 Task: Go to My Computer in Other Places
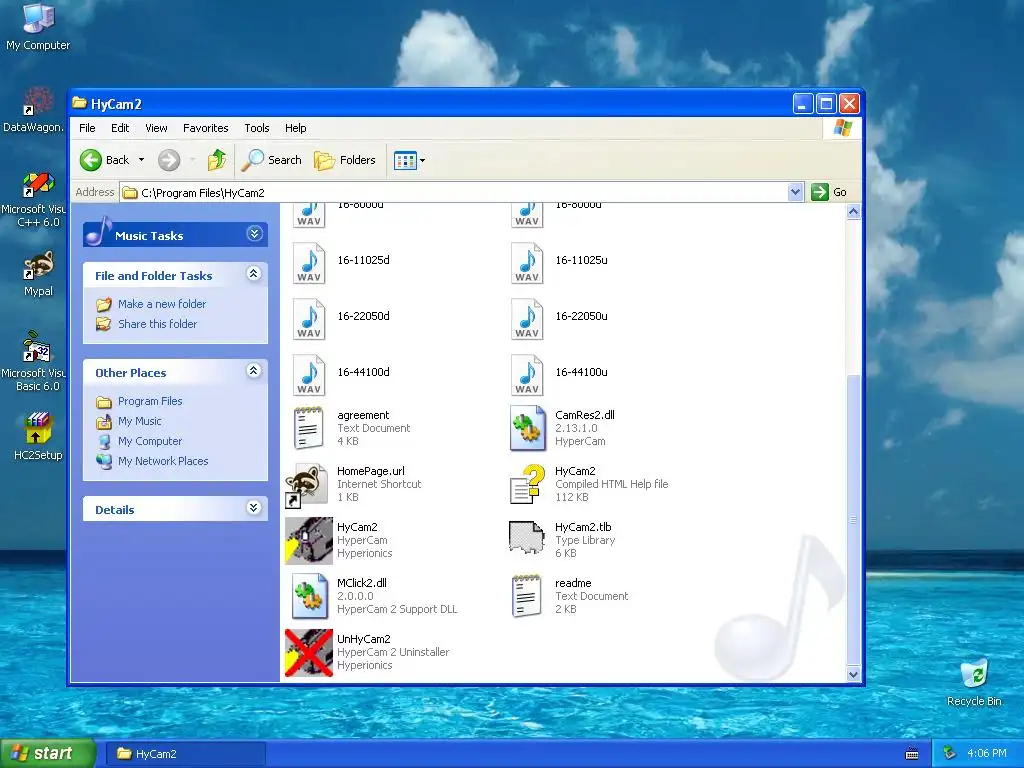pos(150,441)
